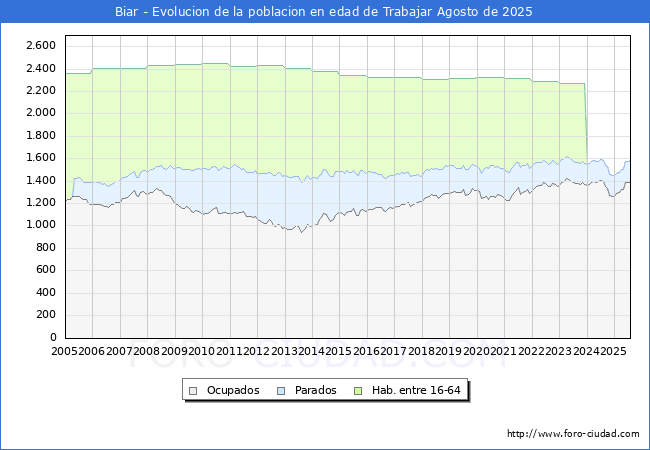Click the 1.200 y-axis label

41,203
